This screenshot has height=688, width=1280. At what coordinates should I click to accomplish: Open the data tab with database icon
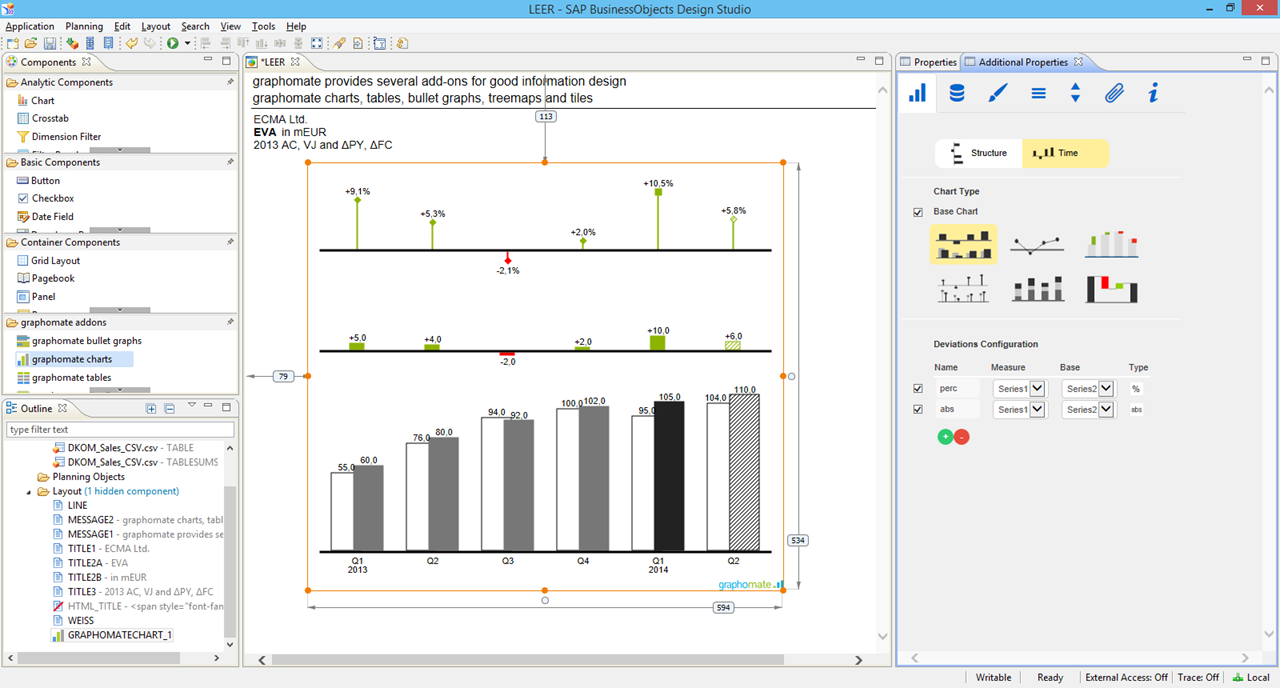click(957, 93)
